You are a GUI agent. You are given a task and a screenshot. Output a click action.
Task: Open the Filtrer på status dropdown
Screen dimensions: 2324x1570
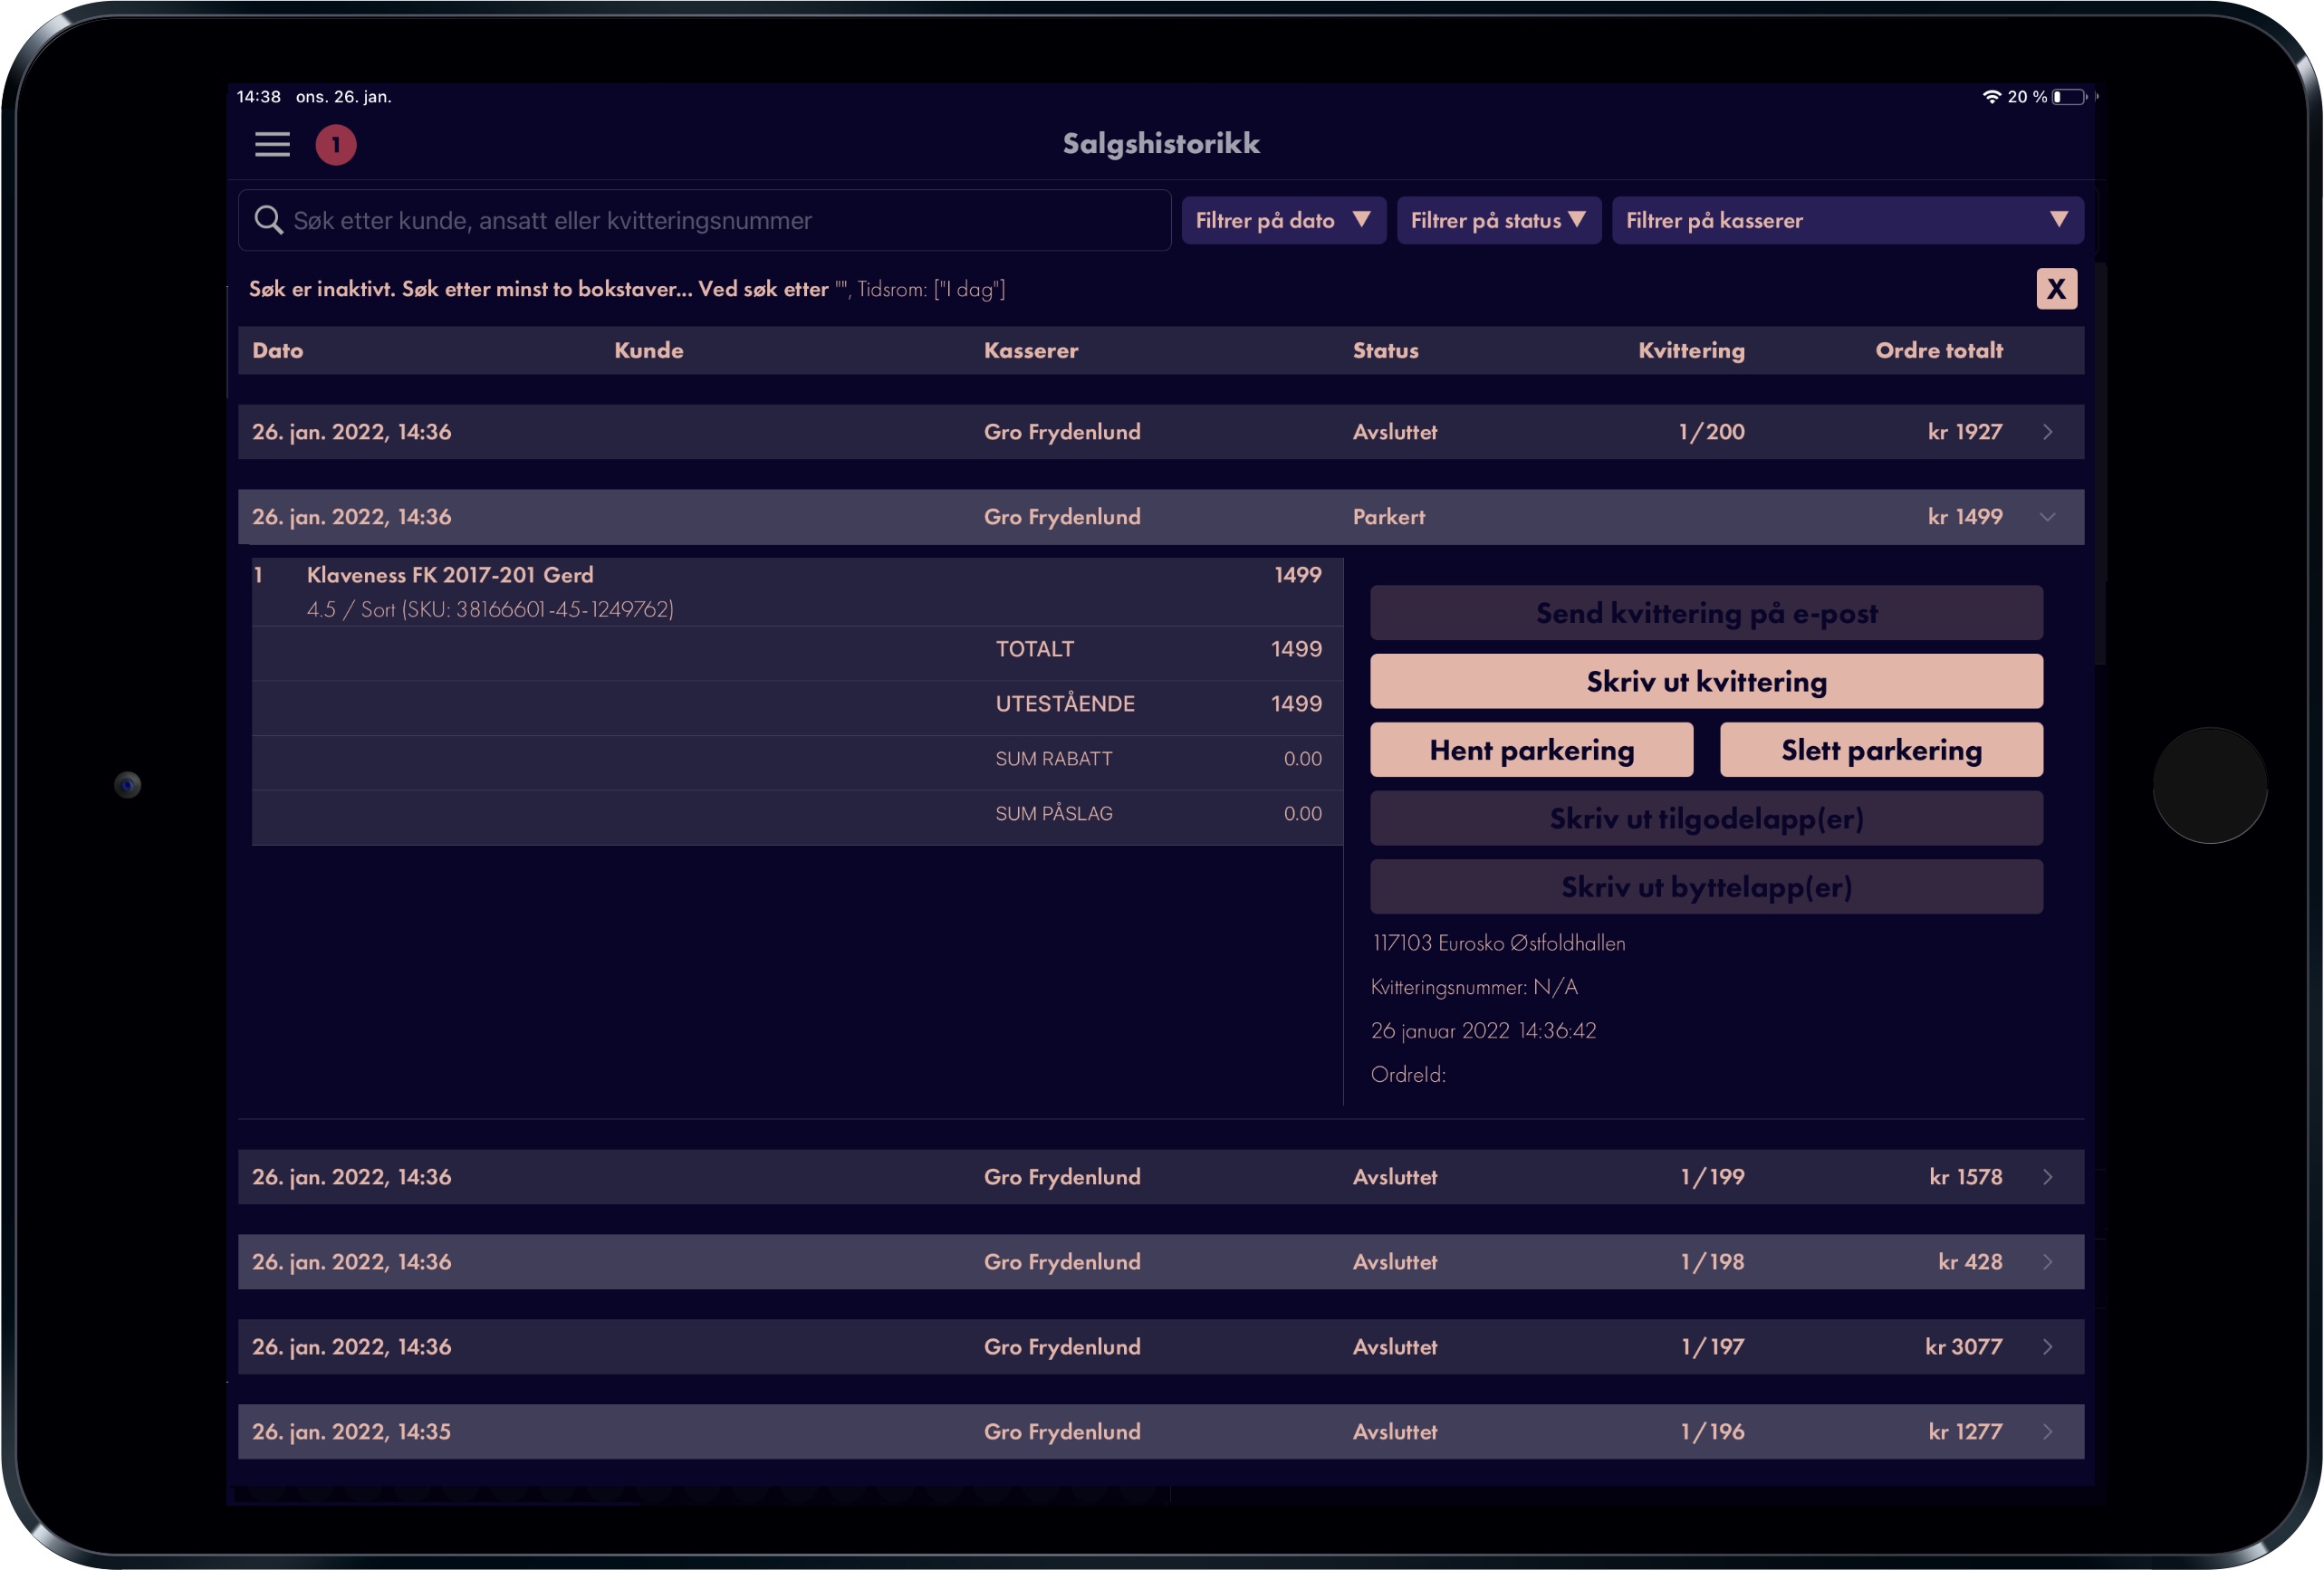1498,220
